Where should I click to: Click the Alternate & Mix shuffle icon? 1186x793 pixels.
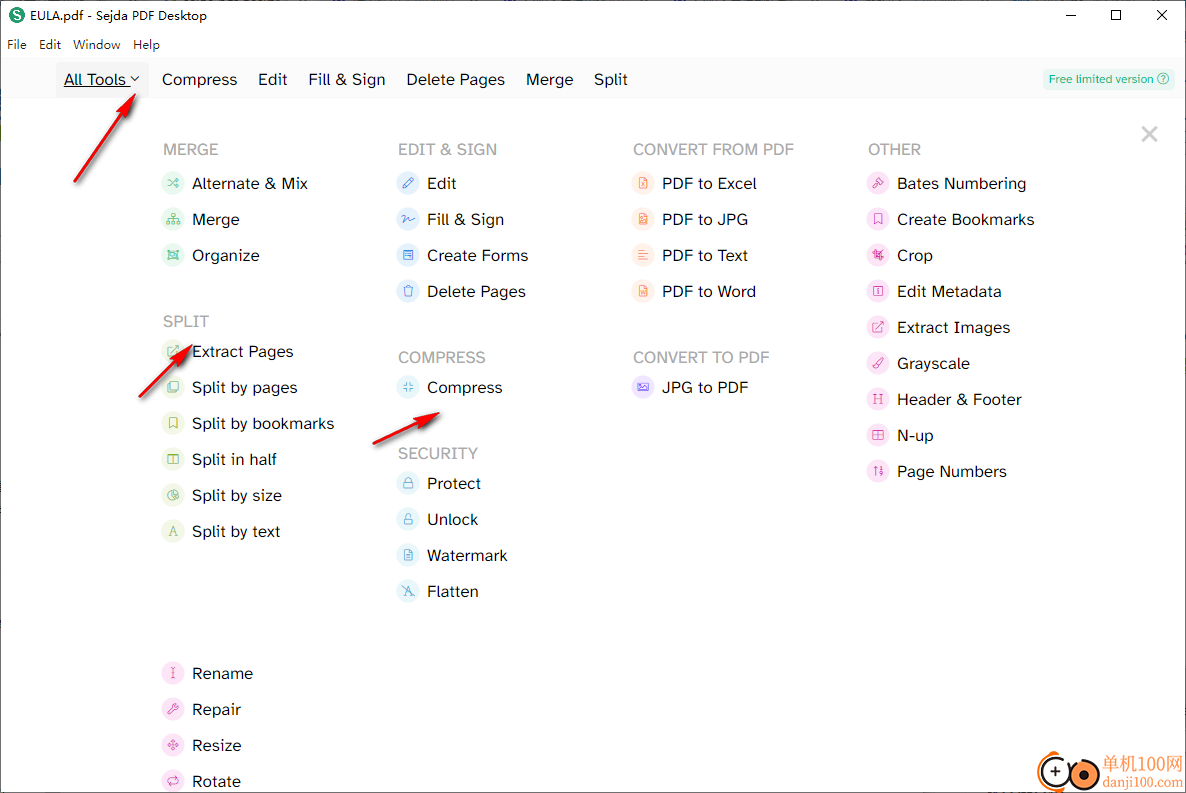(x=173, y=183)
